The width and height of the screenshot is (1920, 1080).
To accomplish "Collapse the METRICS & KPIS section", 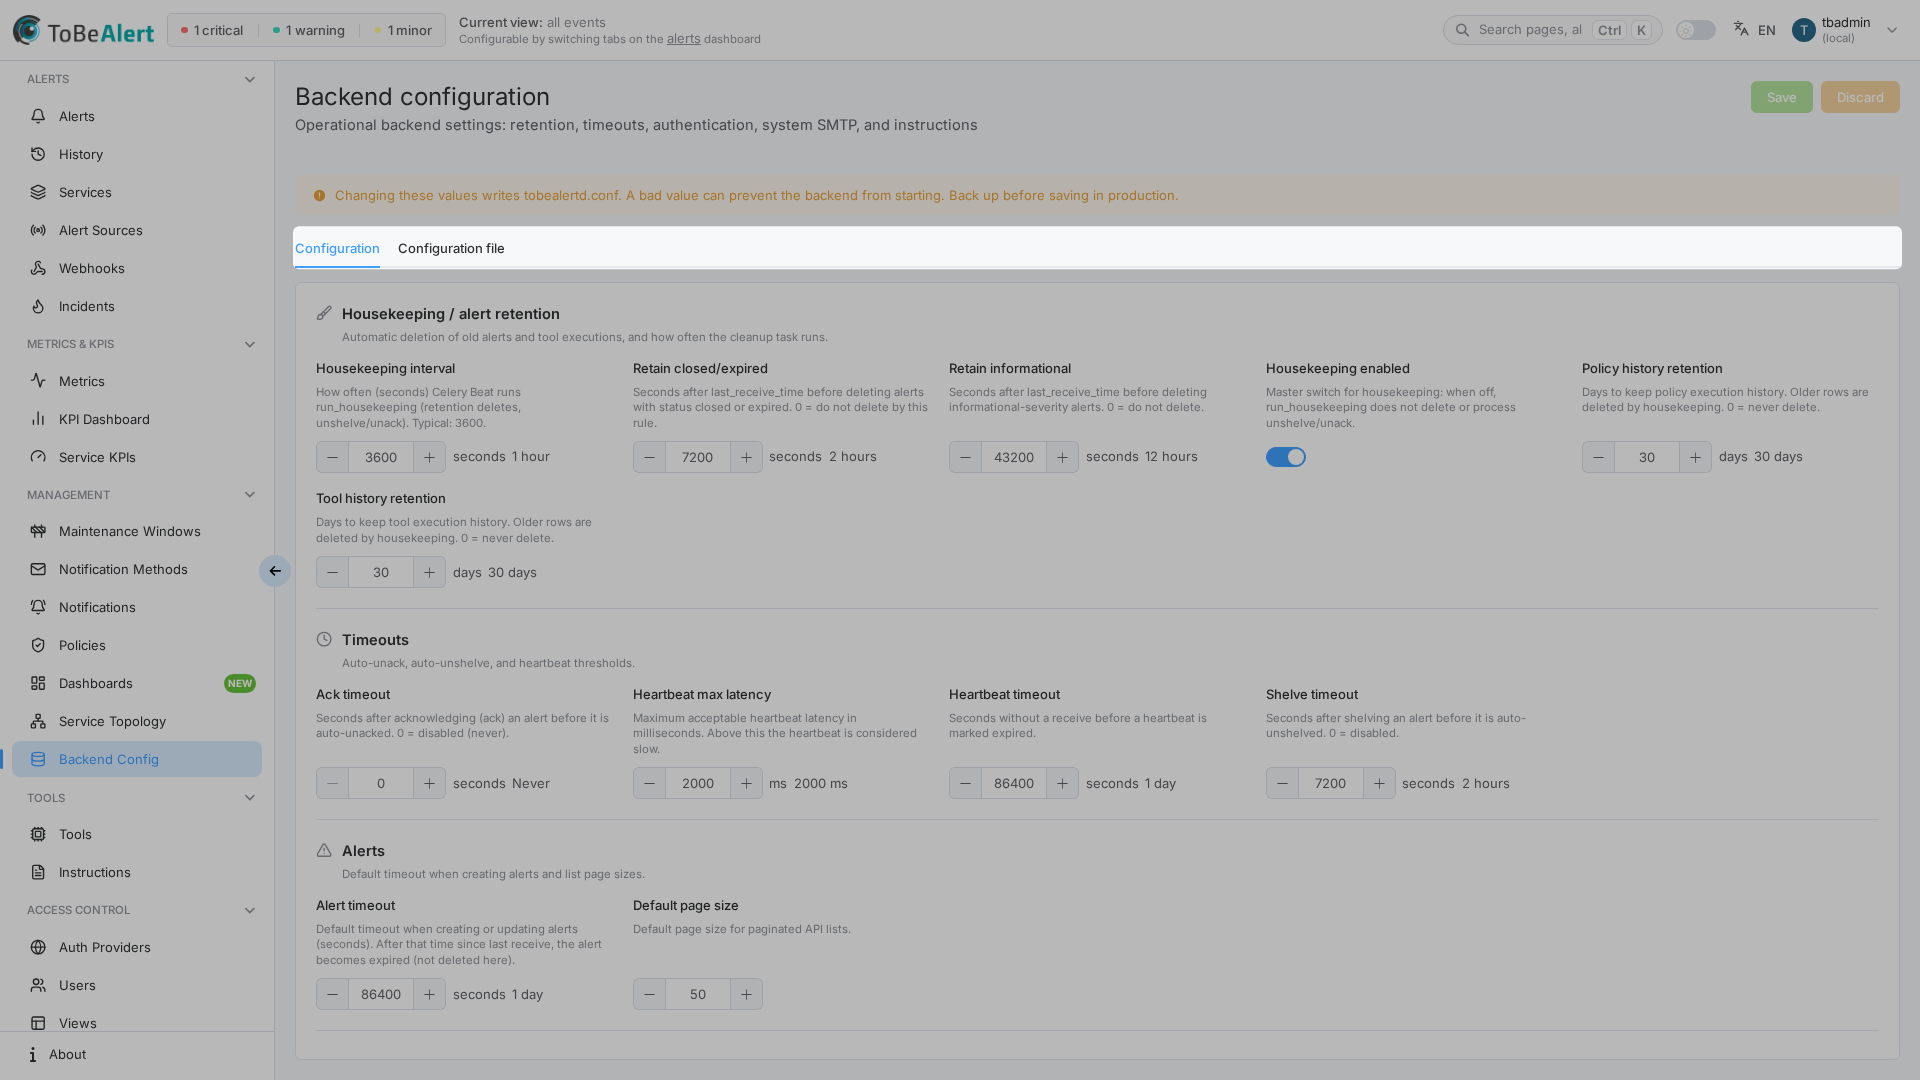I will [250, 344].
